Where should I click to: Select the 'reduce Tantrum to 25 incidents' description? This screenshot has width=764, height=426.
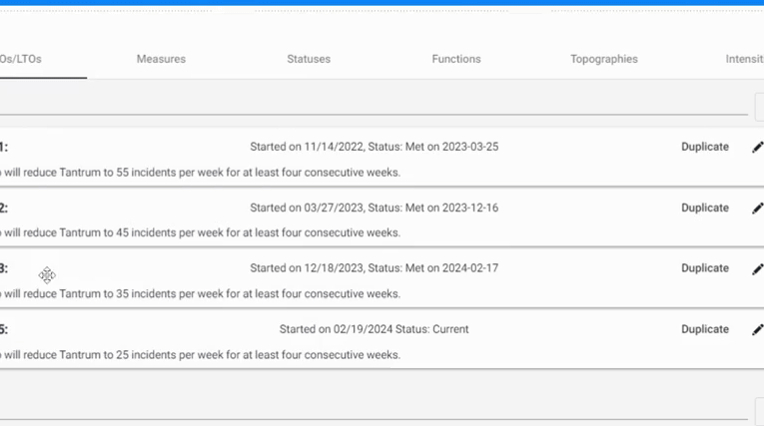coord(200,355)
